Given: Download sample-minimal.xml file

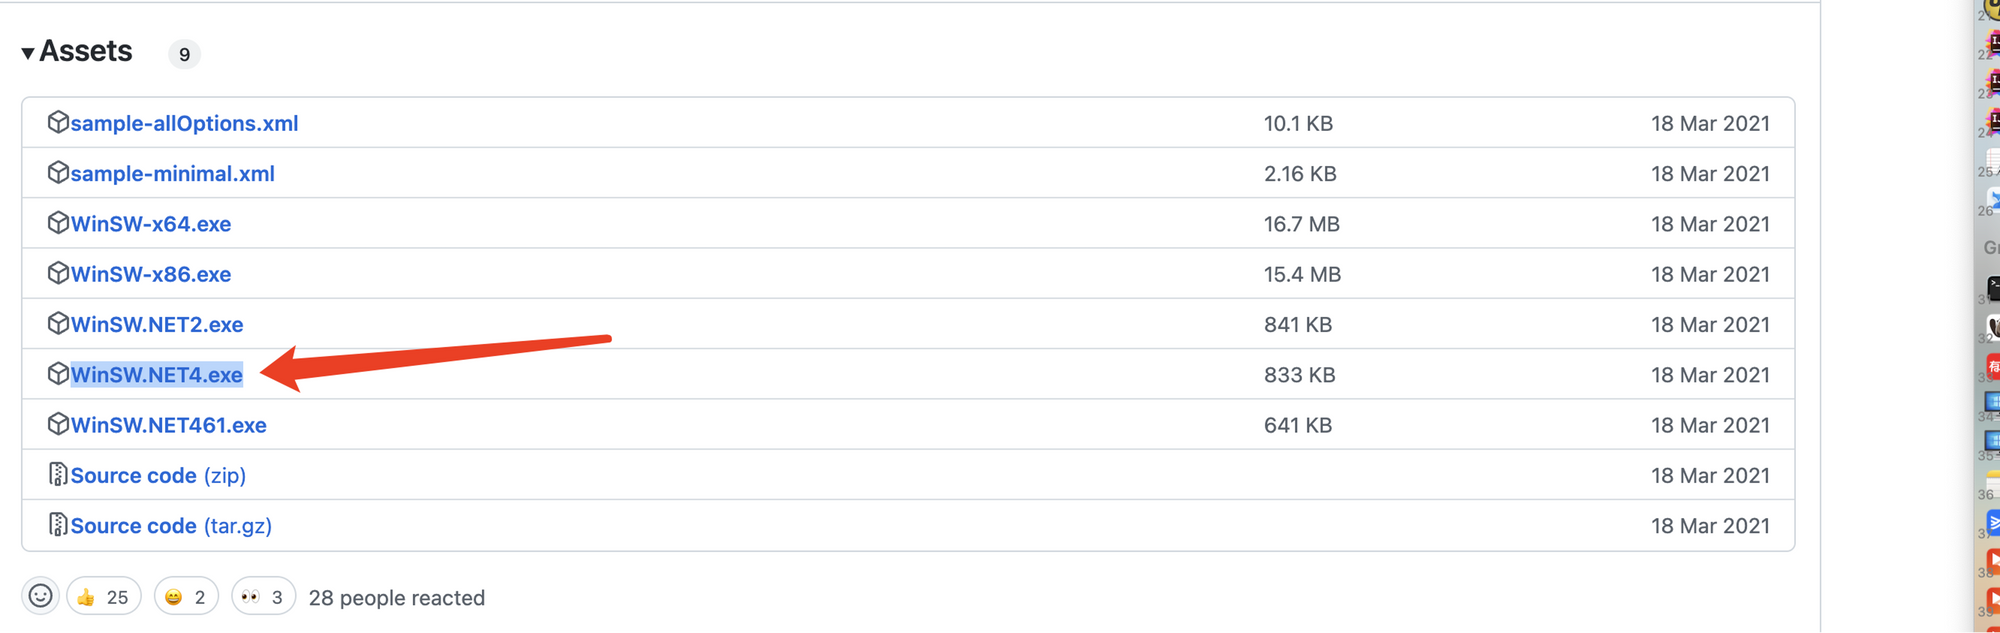Looking at the screenshot, I should point(173,173).
